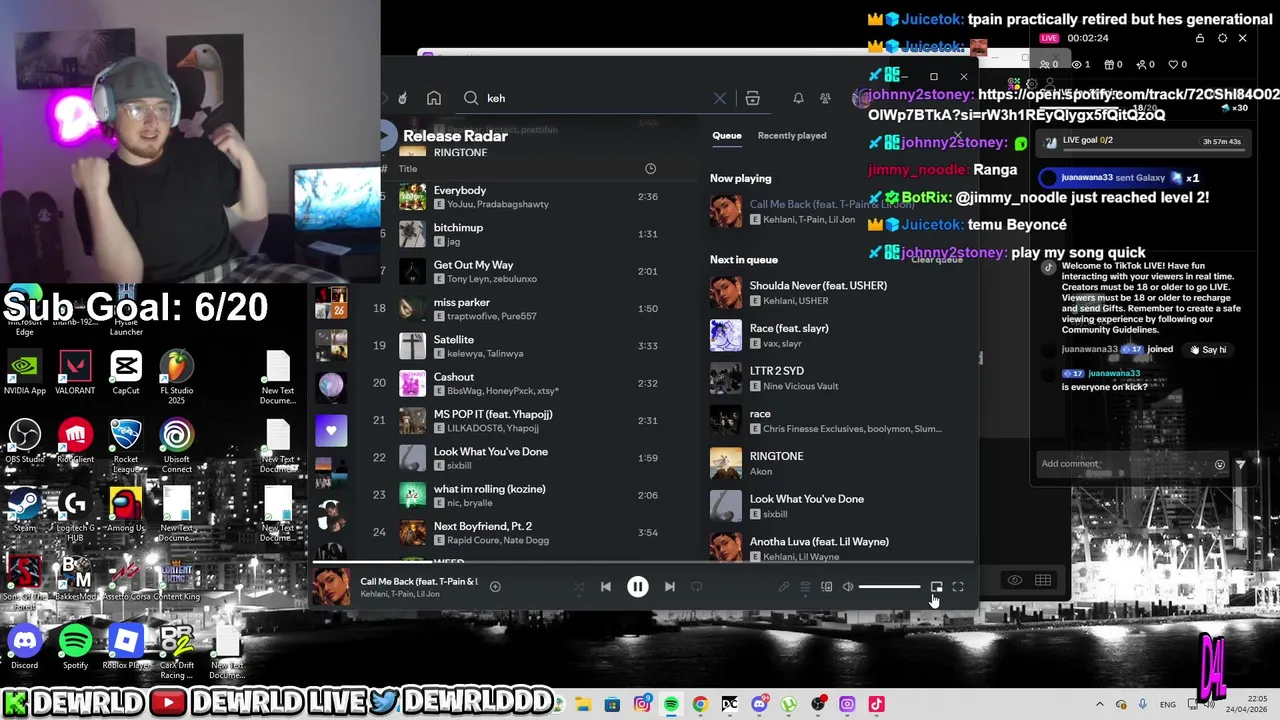Viewport: 1280px width, 720px height.
Task: Go back to the previous track in Spotify
Action: tap(605, 587)
